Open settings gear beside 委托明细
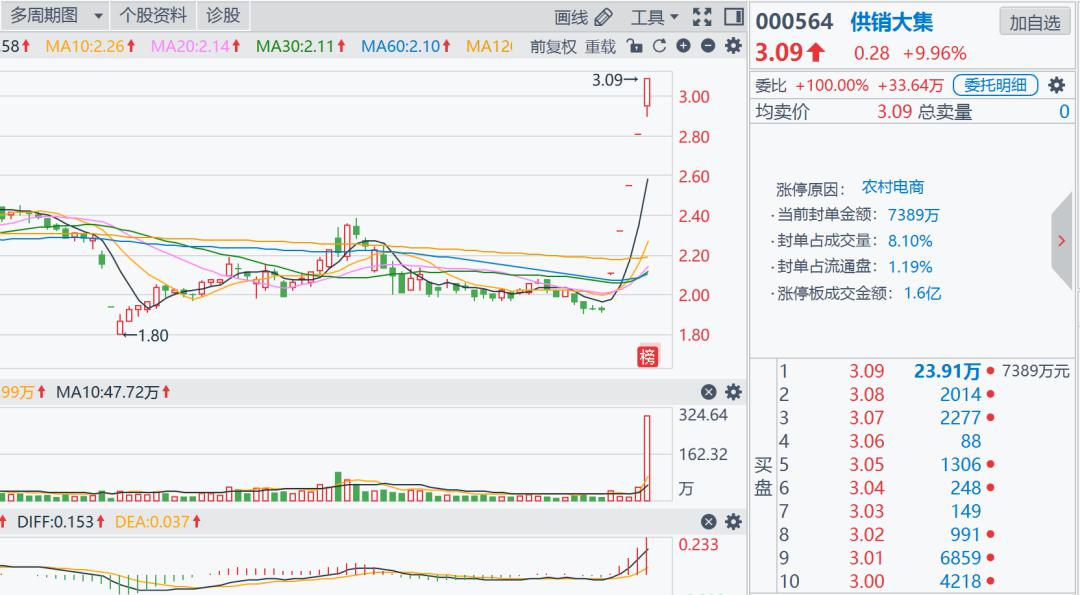Screen dimensions: 1080x595 [x=1056, y=86]
